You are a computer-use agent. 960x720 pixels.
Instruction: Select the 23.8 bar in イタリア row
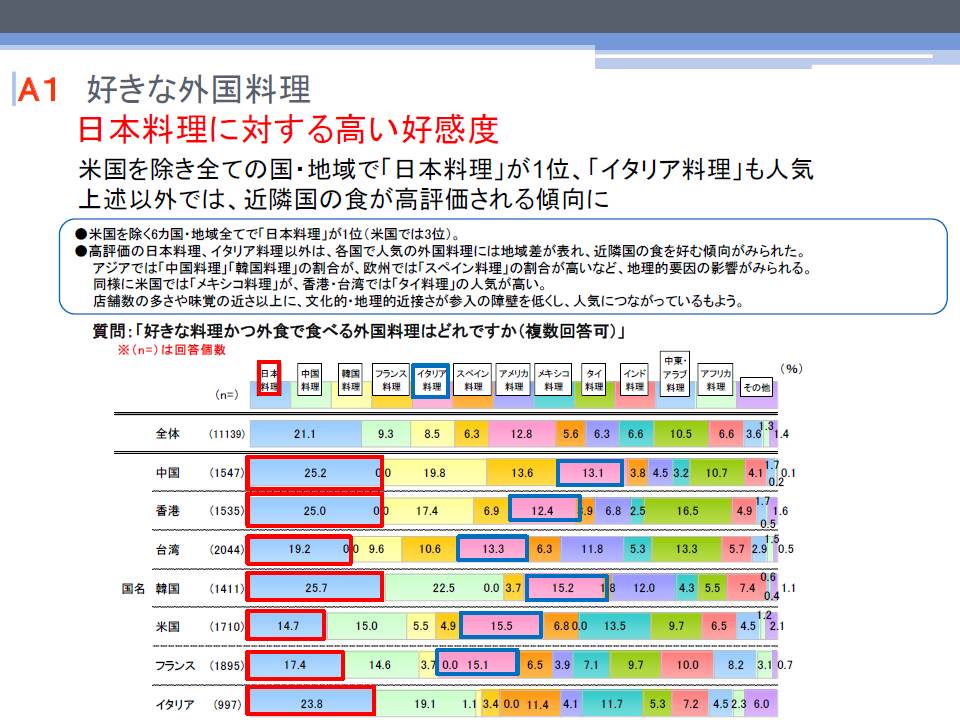pos(310,703)
